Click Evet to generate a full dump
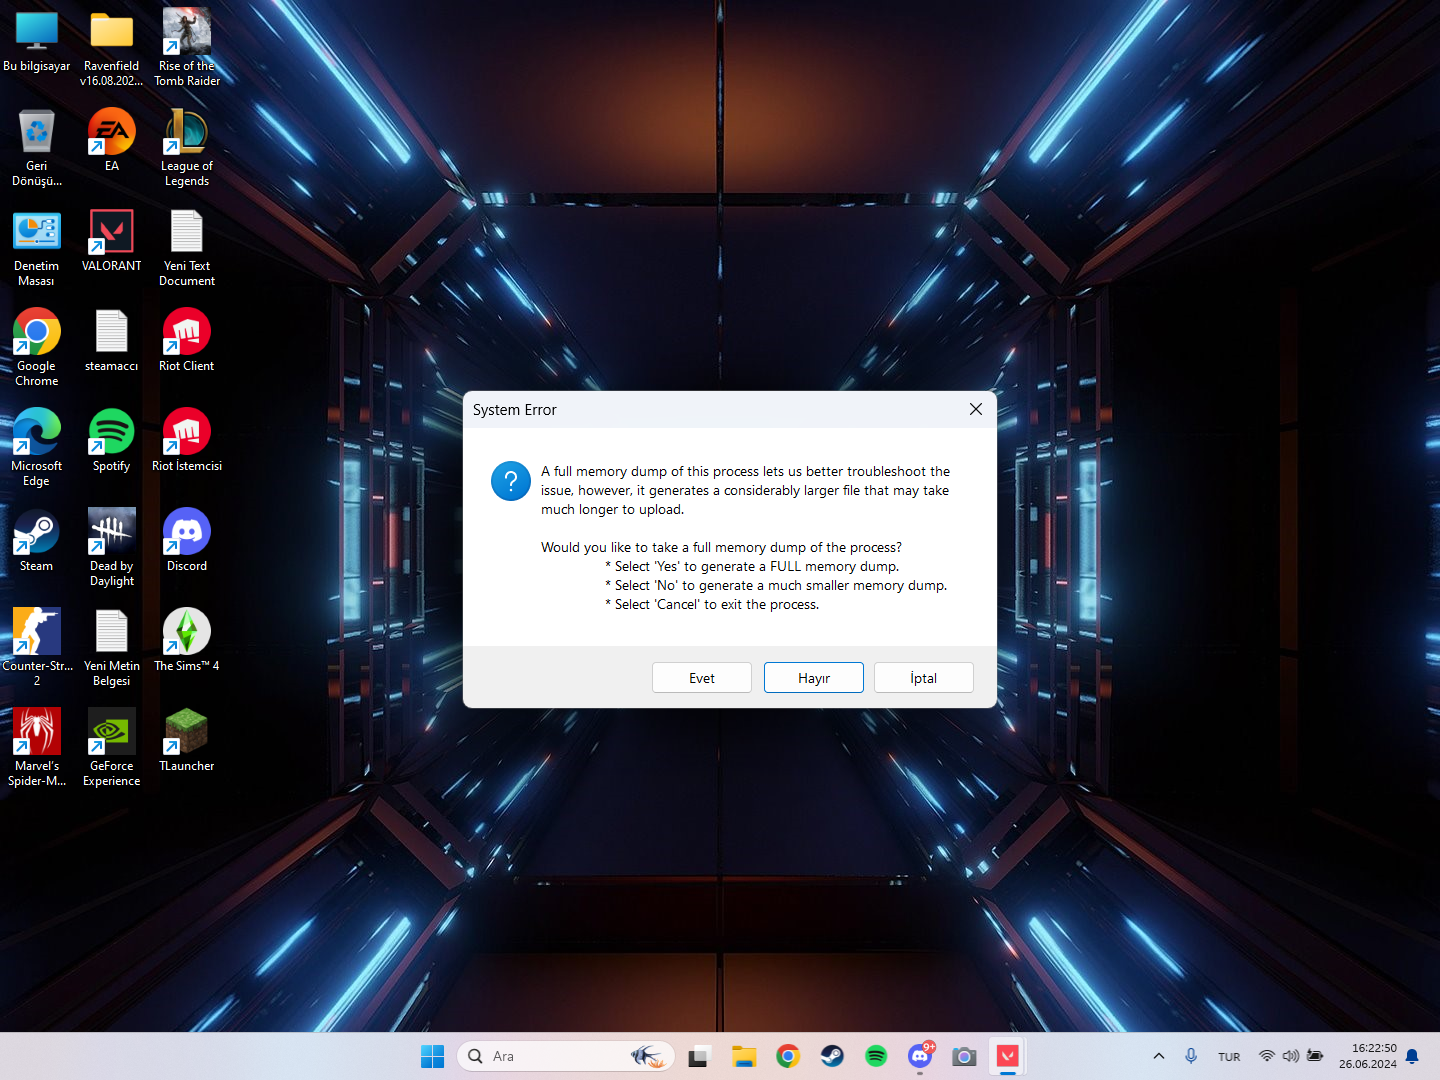This screenshot has height=1080, width=1440. (x=702, y=678)
